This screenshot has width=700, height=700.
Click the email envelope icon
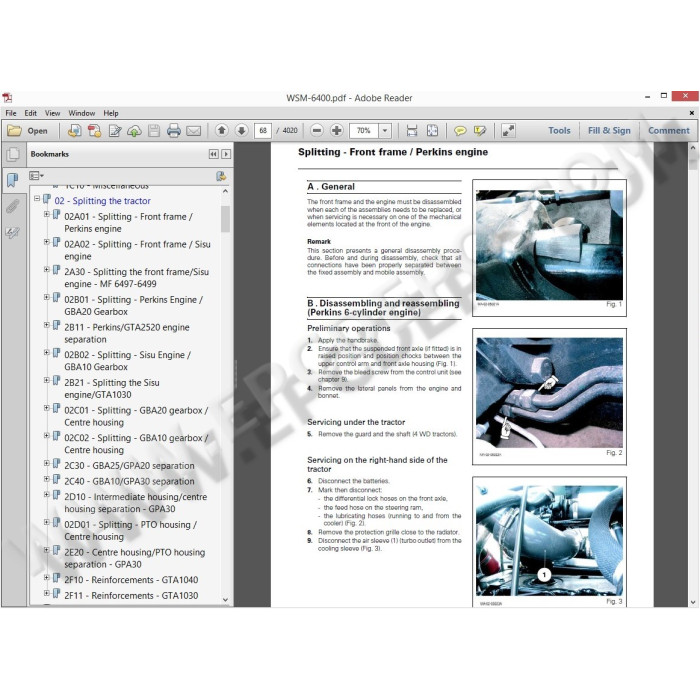click(193, 131)
